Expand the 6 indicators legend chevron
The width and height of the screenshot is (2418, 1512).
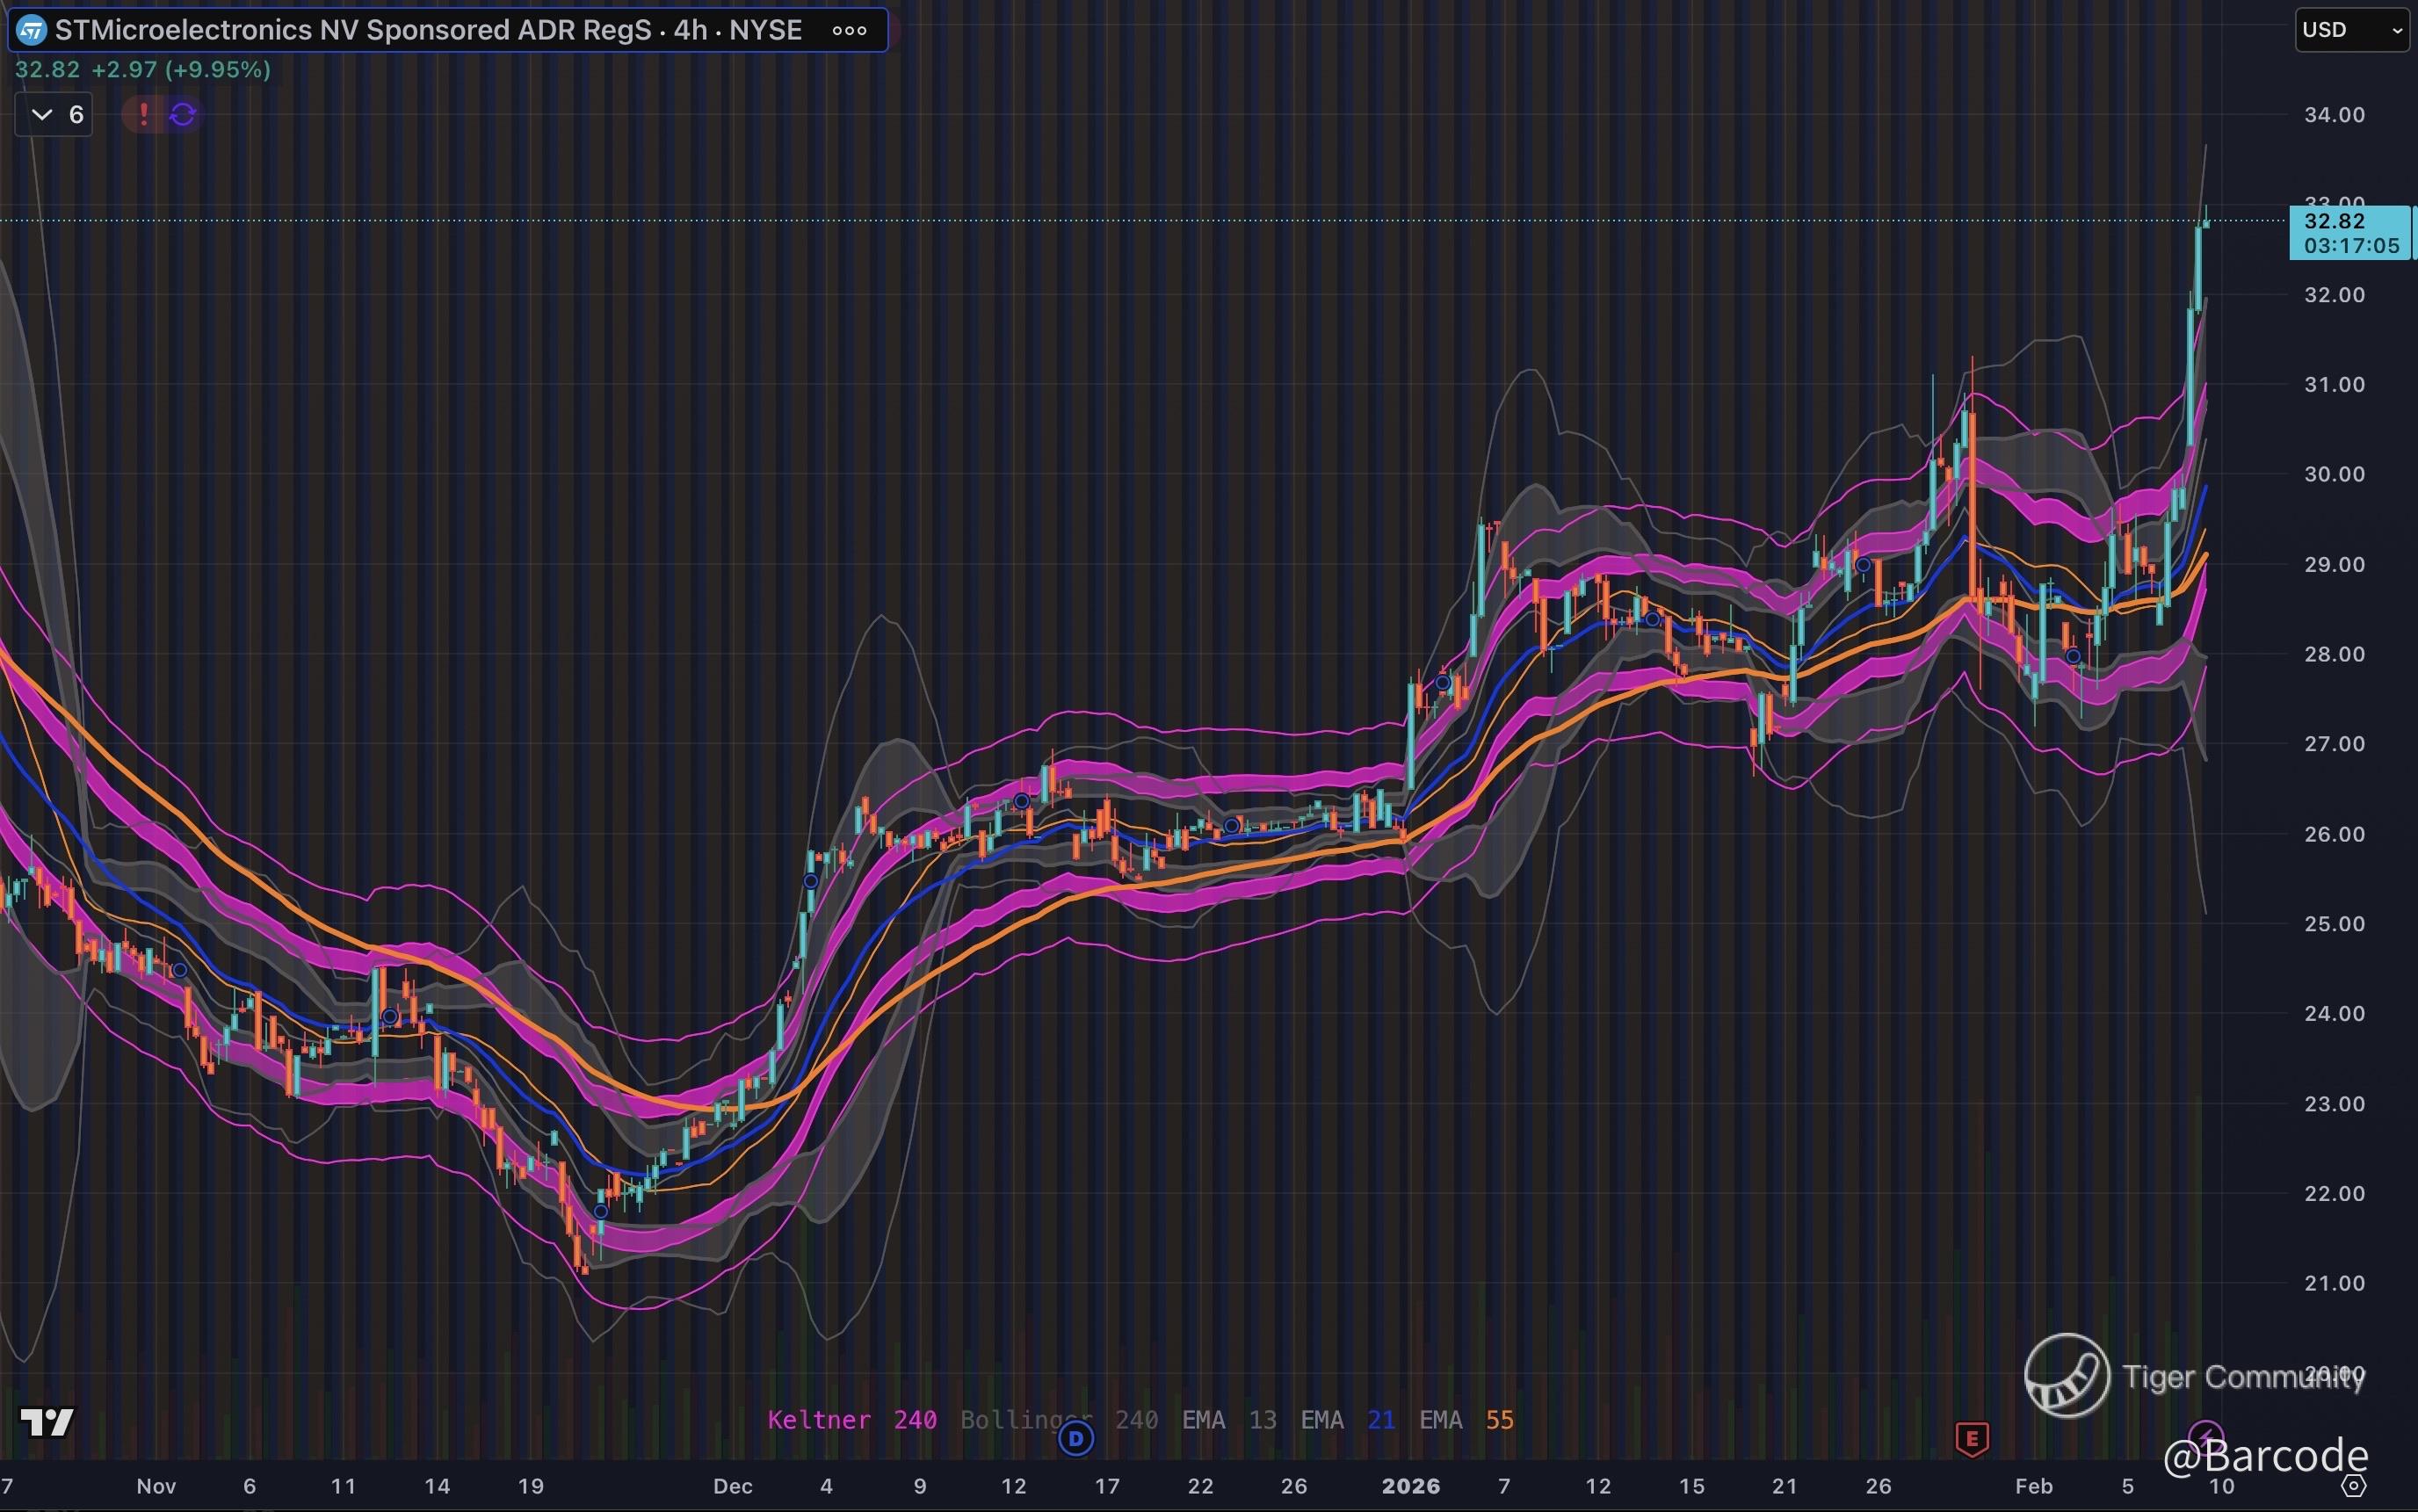click(x=42, y=114)
